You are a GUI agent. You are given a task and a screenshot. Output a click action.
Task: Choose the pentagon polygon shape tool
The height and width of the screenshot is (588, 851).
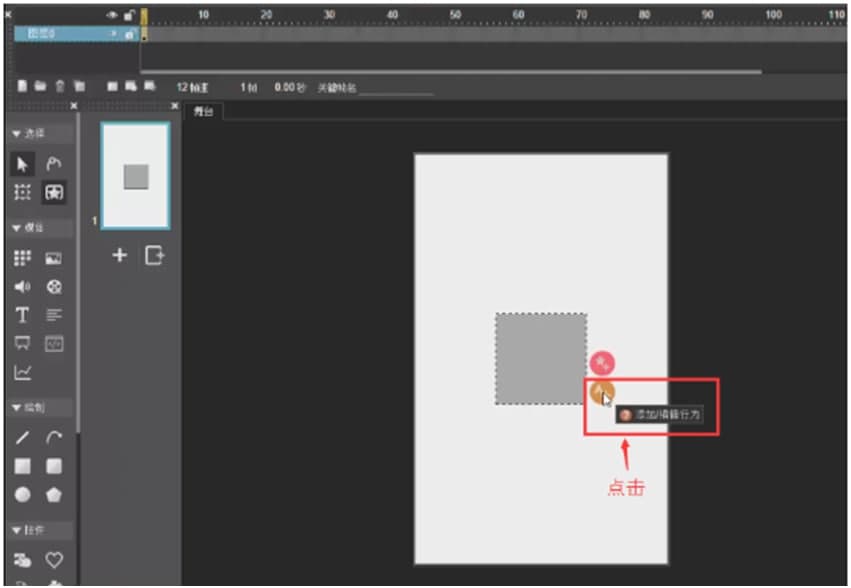click(x=54, y=494)
